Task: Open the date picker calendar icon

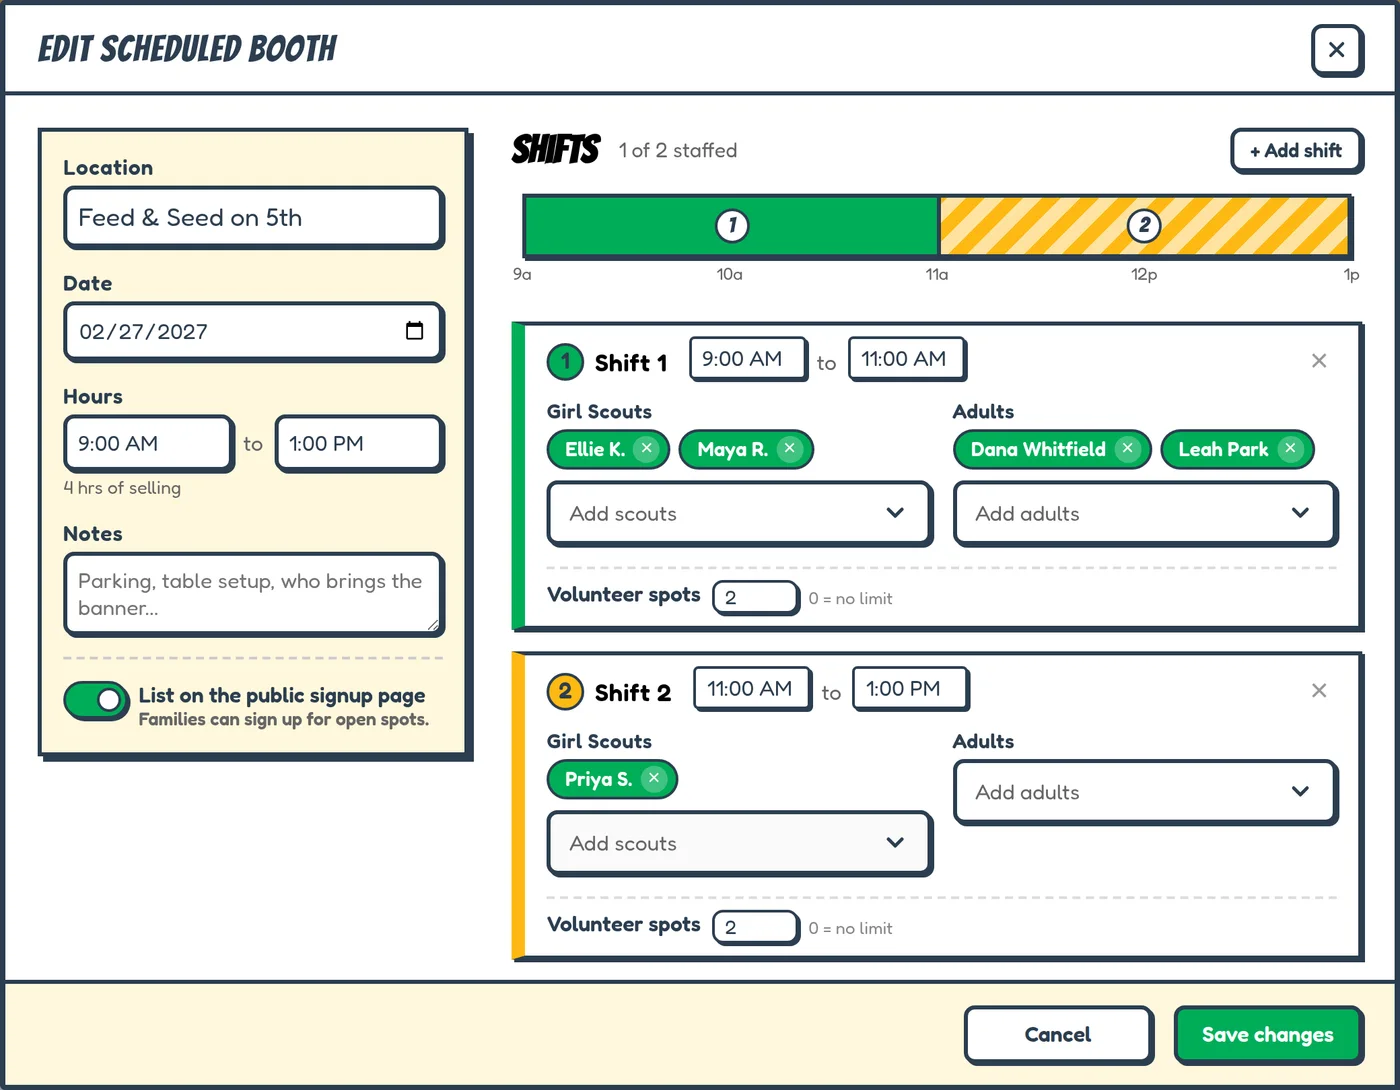Action: 414,331
